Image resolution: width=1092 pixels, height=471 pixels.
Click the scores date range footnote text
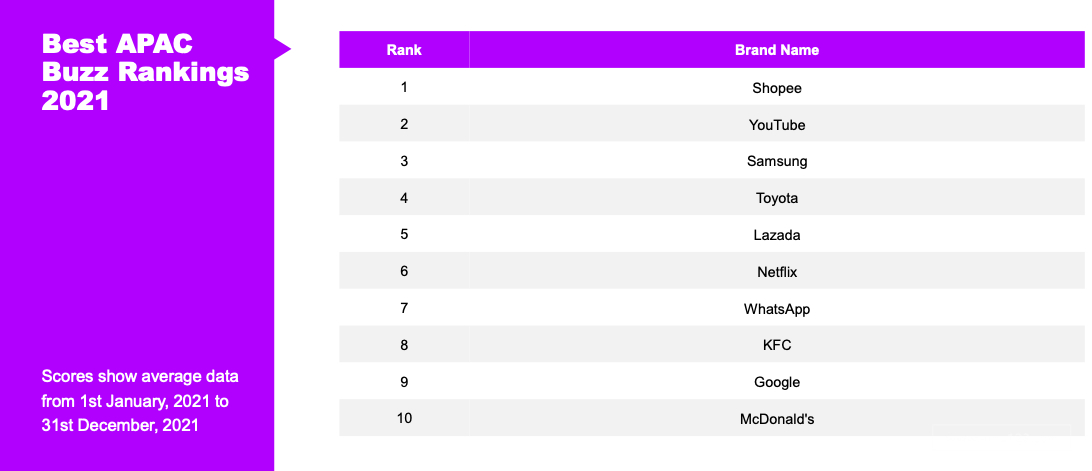tap(140, 400)
